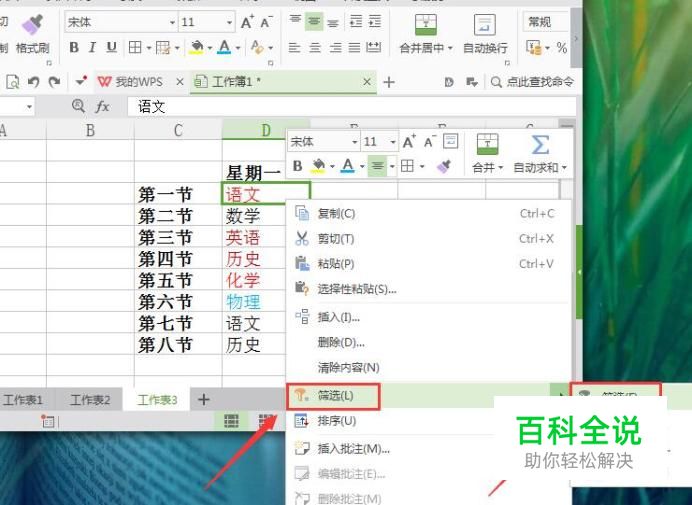Choose 选择性粘贴(S) from context menu
The width and height of the screenshot is (692, 505).
click(428, 289)
